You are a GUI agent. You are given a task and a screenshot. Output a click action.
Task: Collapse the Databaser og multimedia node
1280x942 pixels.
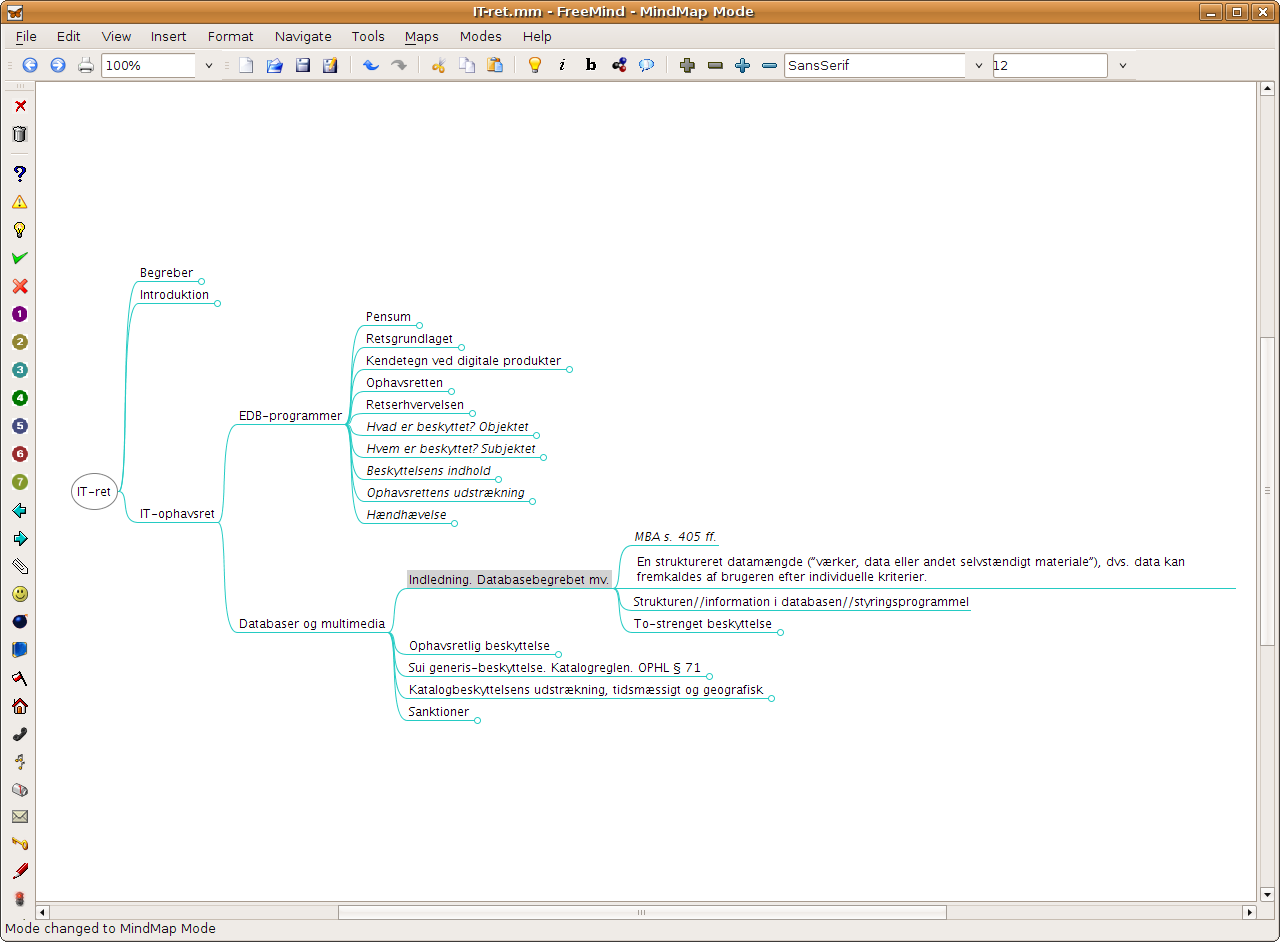coord(312,624)
